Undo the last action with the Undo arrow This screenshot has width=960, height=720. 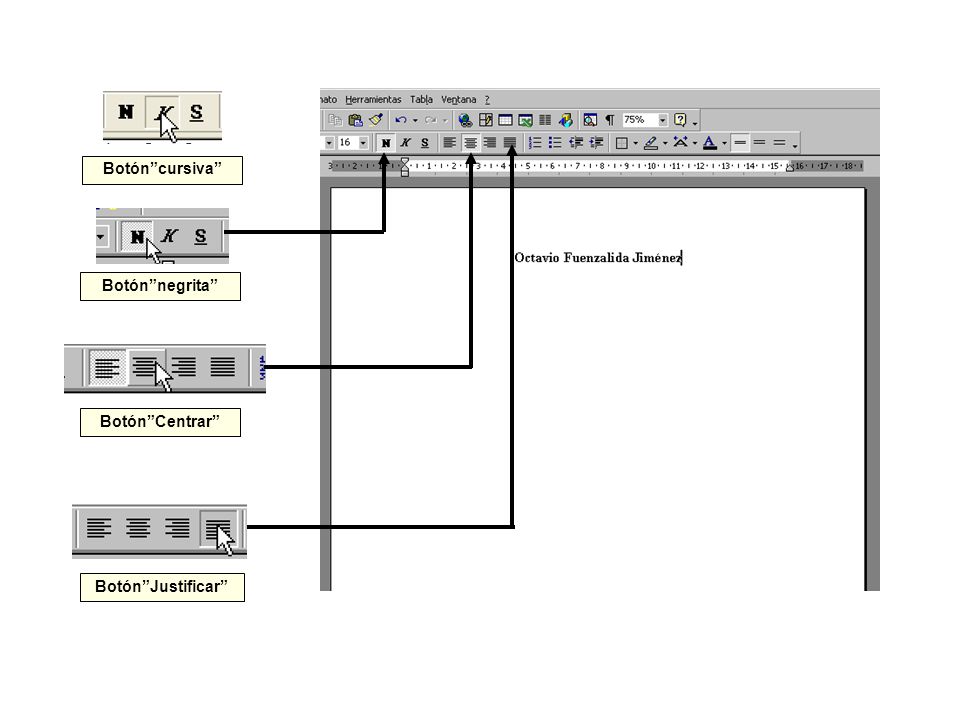[400, 120]
